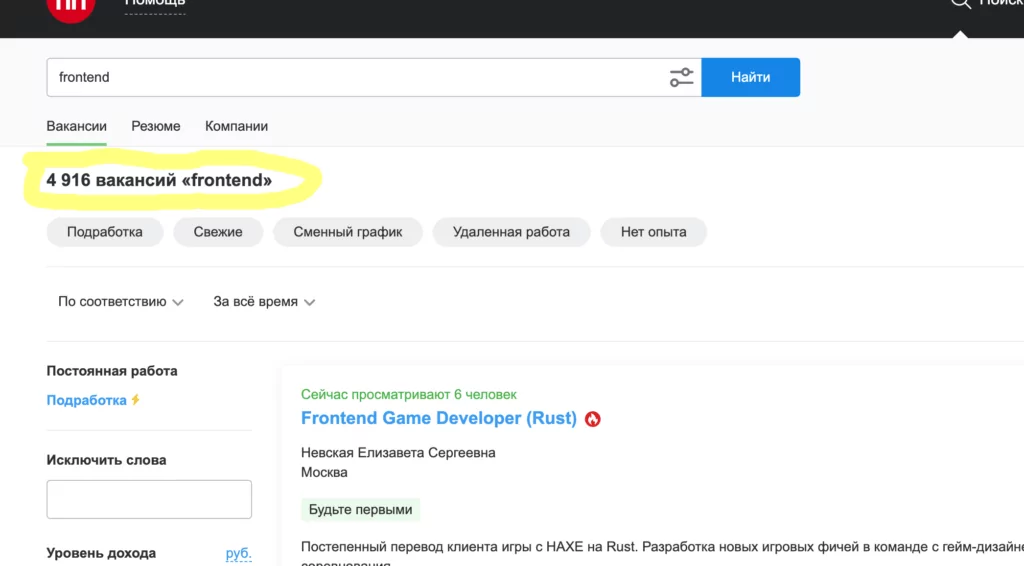Switch to the Компании tab
The width and height of the screenshot is (1024, 566).
tap(236, 126)
